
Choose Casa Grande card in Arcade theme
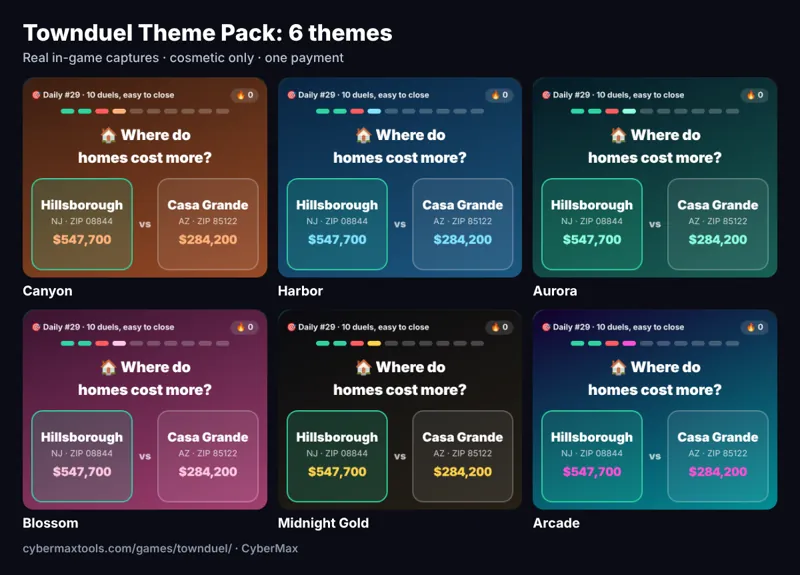[718, 456]
